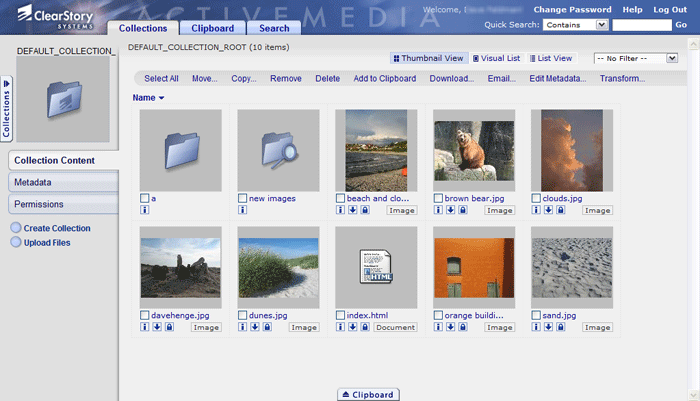Click Create Collection icon in sidebar
Viewport: 700px width, 401px height.
(16, 228)
